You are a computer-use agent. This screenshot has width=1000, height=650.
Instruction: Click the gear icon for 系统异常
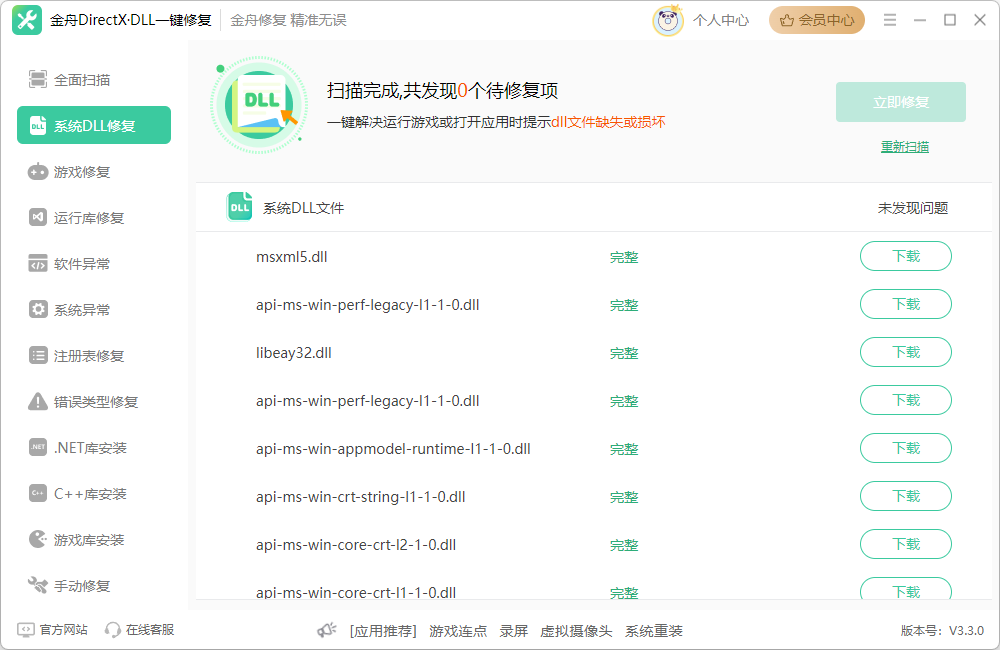(x=38, y=309)
